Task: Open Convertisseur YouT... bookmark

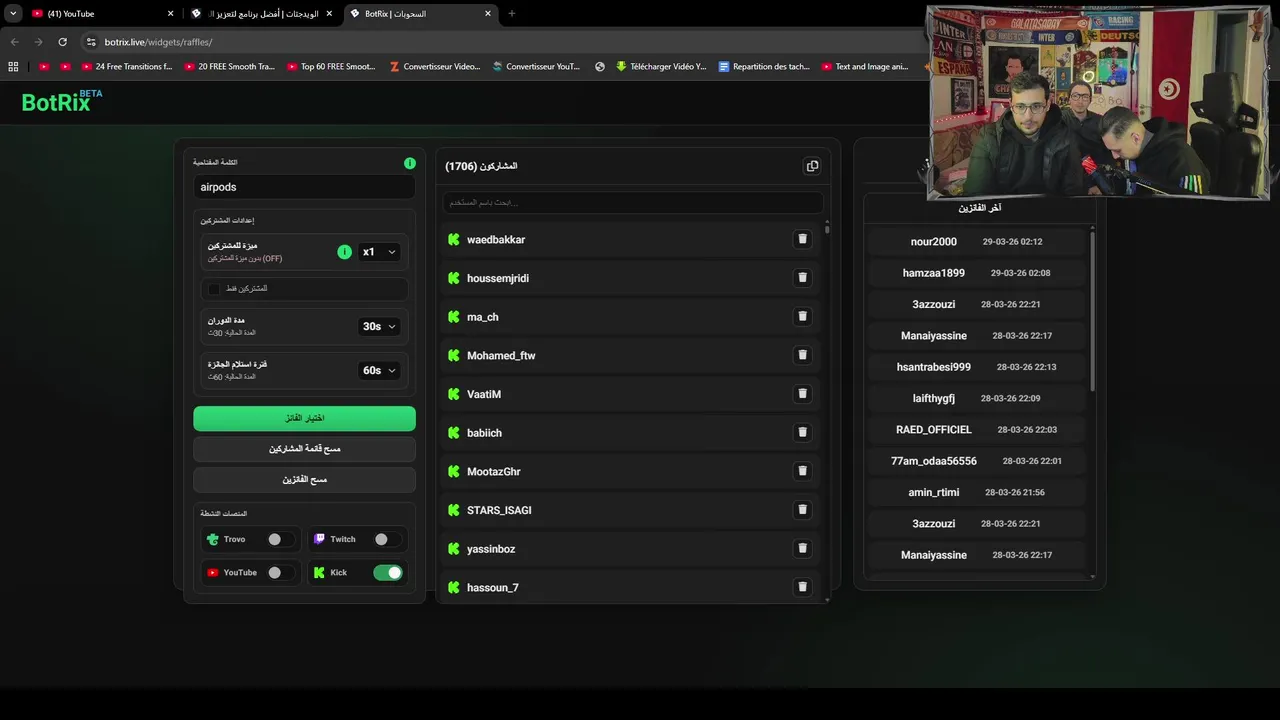Action: [x=535, y=67]
